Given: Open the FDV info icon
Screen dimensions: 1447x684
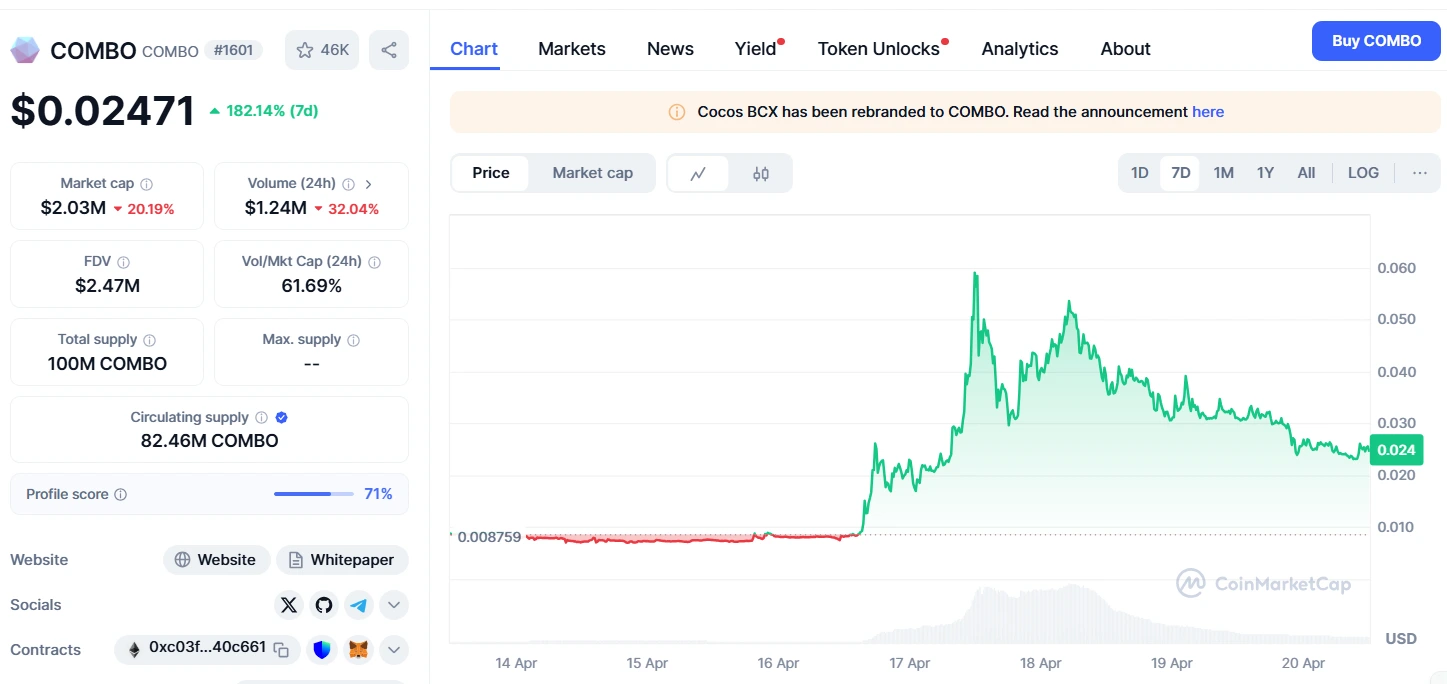Looking at the screenshot, I should (x=123, y=262).
